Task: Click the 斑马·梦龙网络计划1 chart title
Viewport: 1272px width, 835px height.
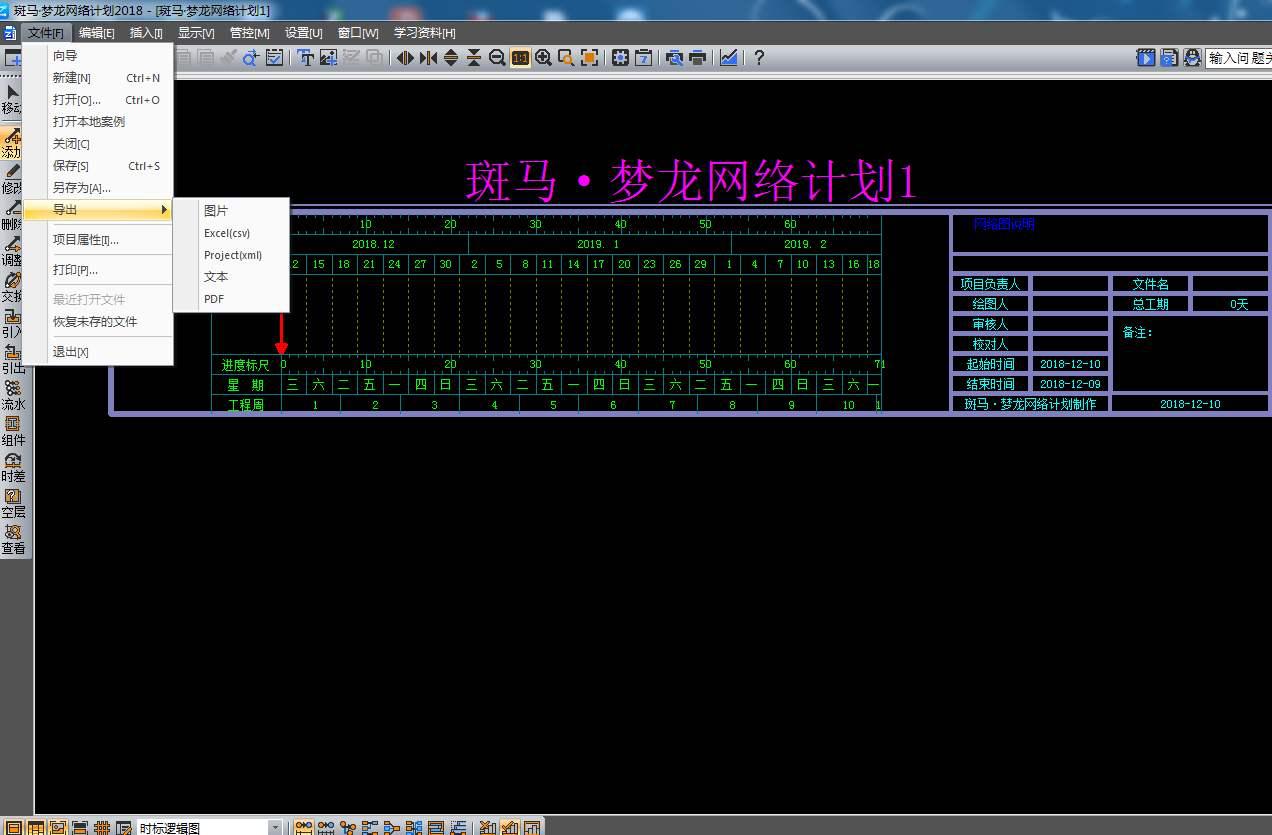Action: (691, 182)
